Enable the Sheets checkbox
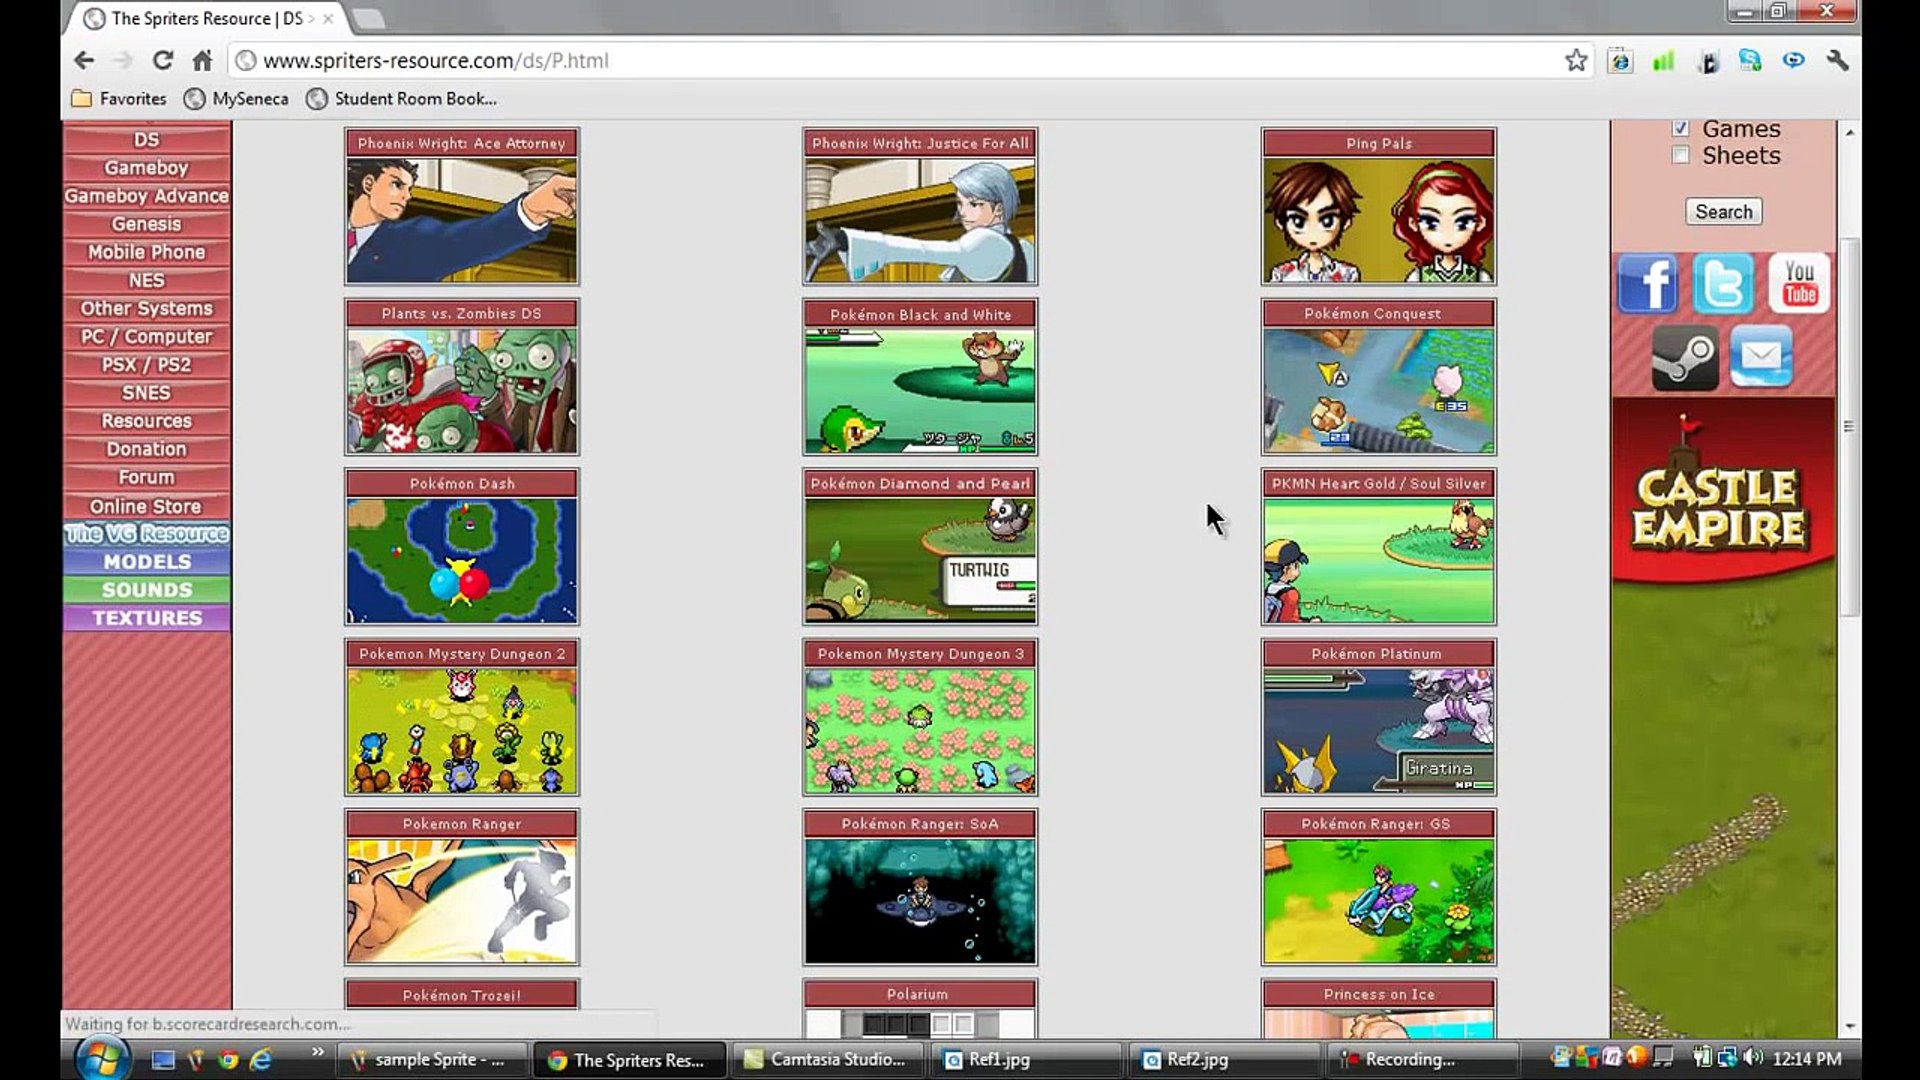 tap(1681, 155)
